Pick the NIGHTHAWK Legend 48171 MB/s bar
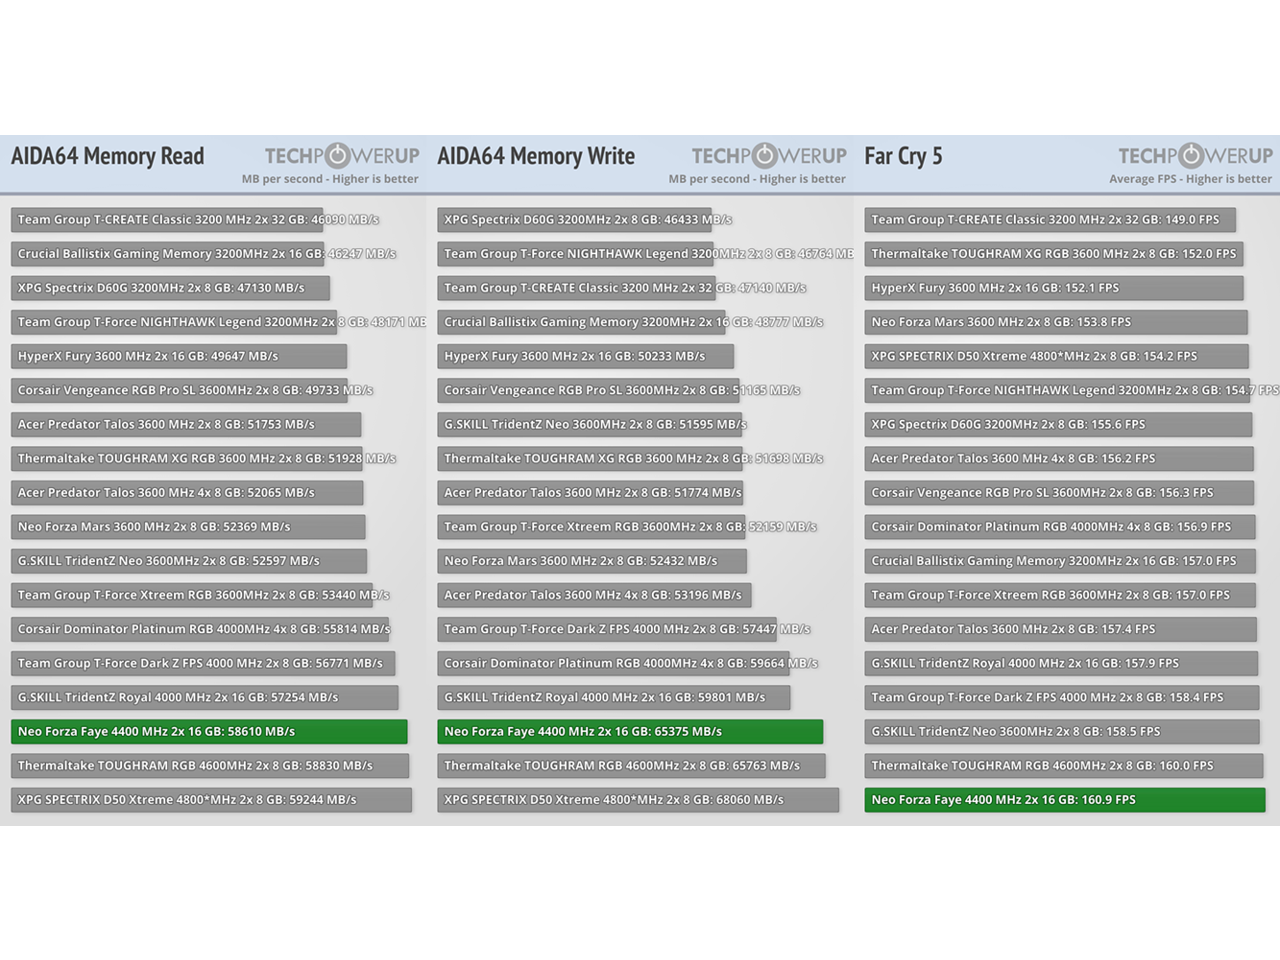This screenshot has height=960, width=1280. pyautogui.click(x=174, y=322)
